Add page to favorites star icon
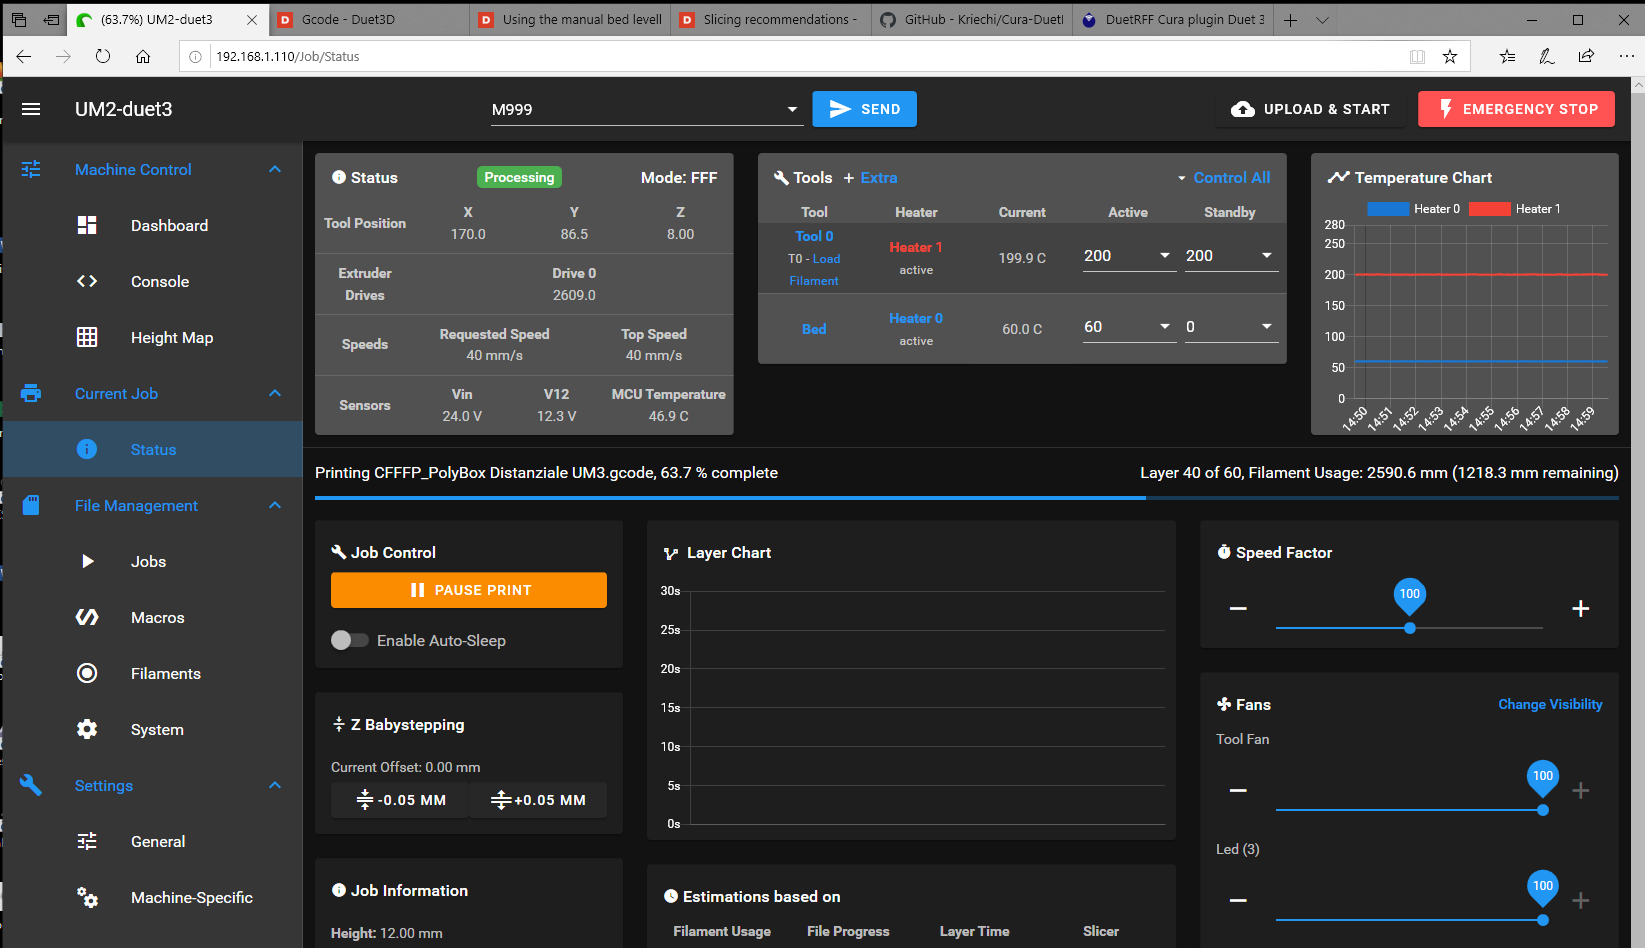This screenshot has width=1645, height=948. pos(1450,56)
